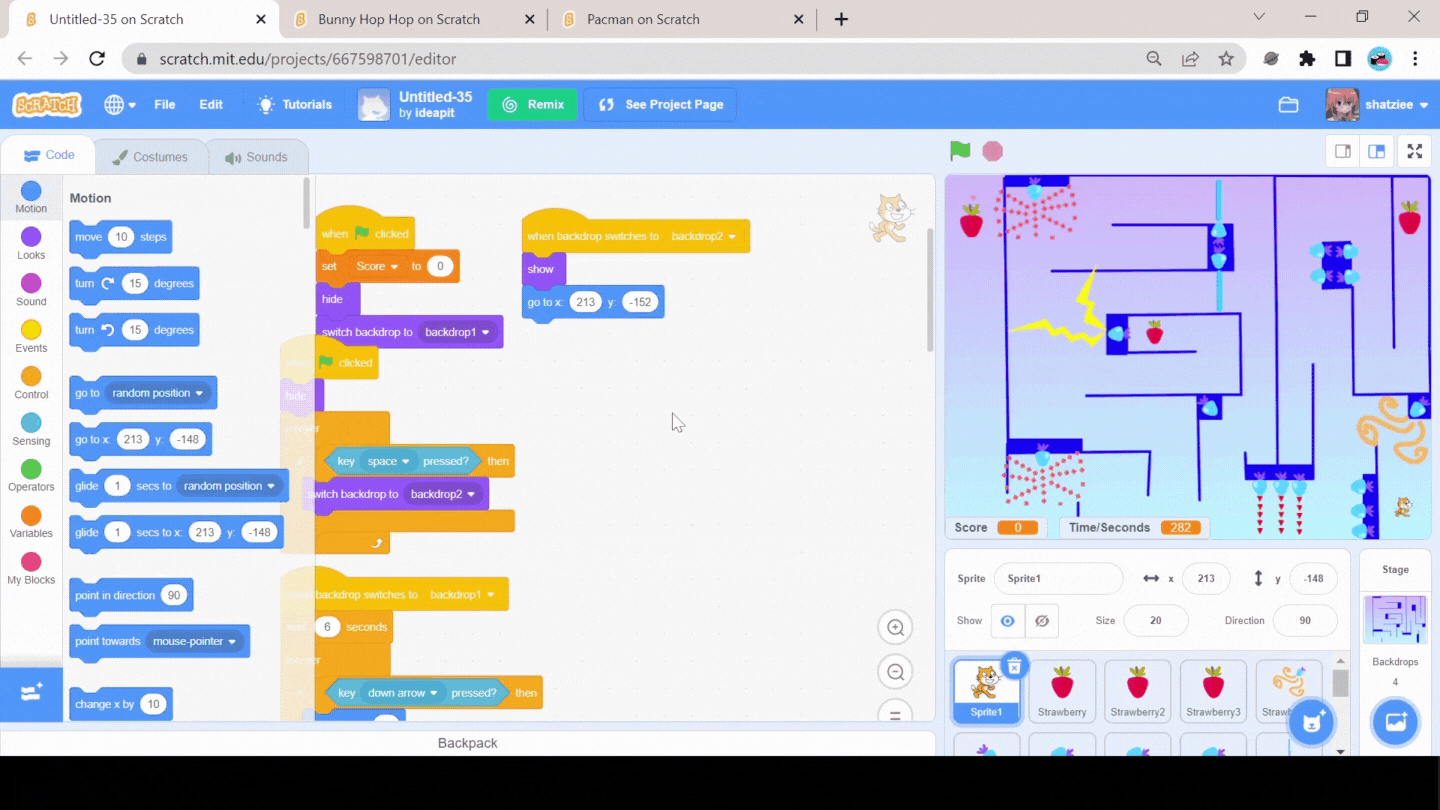
Task: Open the Score variable dropdown in set block
Action: click(376, 266)
